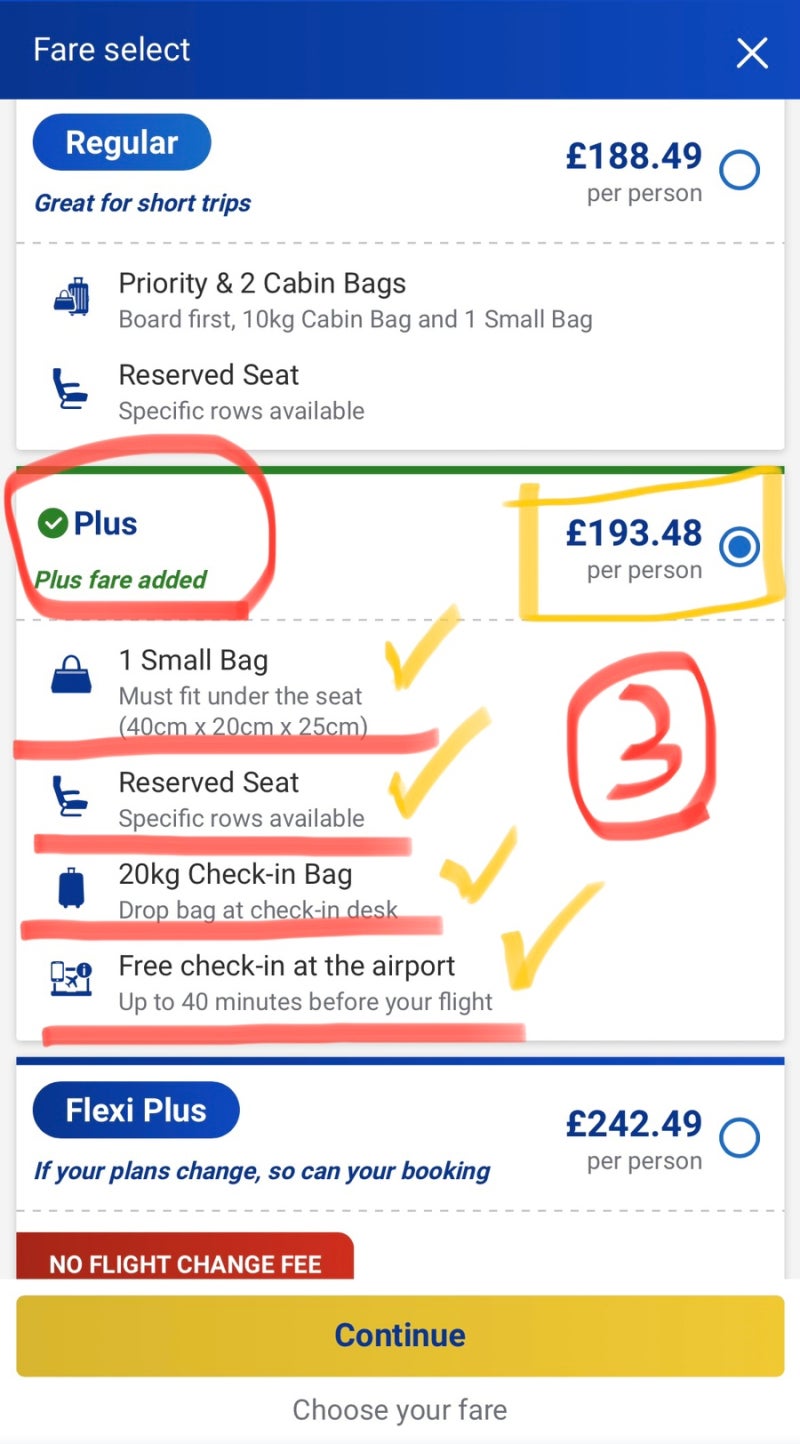Tap the NO FLIGHT CHANGE FEE banner
Screen dimensions: 800x1444
(185, 1256)
